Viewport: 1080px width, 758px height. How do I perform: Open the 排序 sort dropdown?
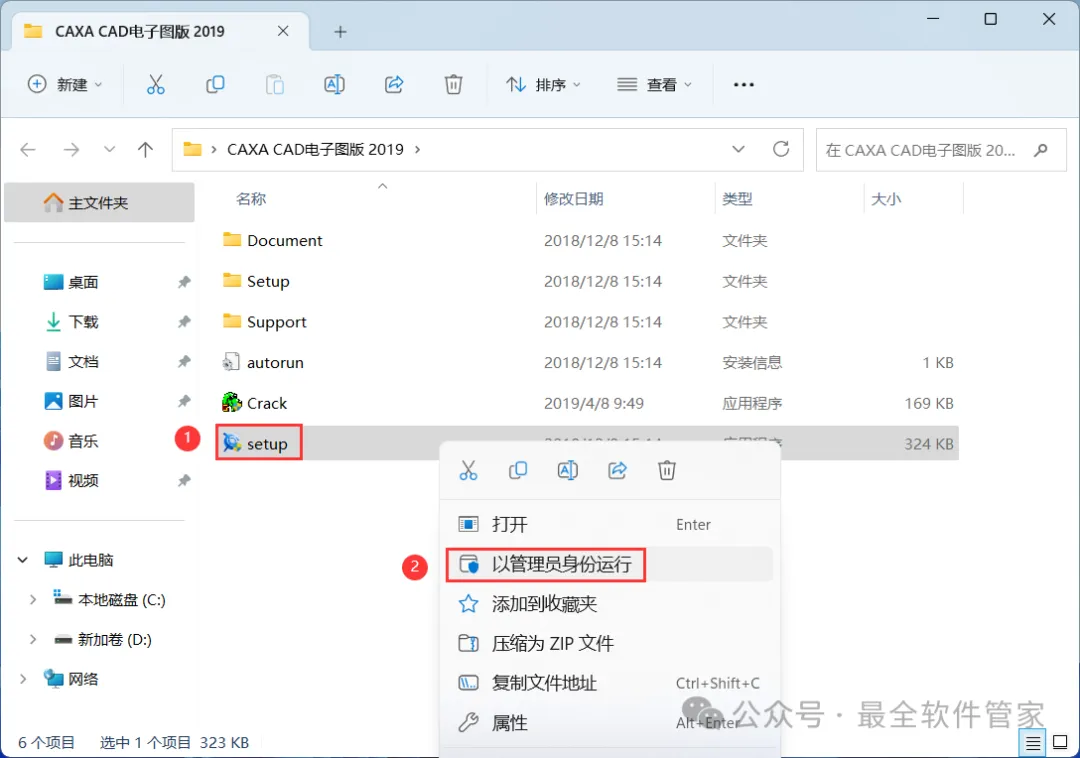[544, 85]
